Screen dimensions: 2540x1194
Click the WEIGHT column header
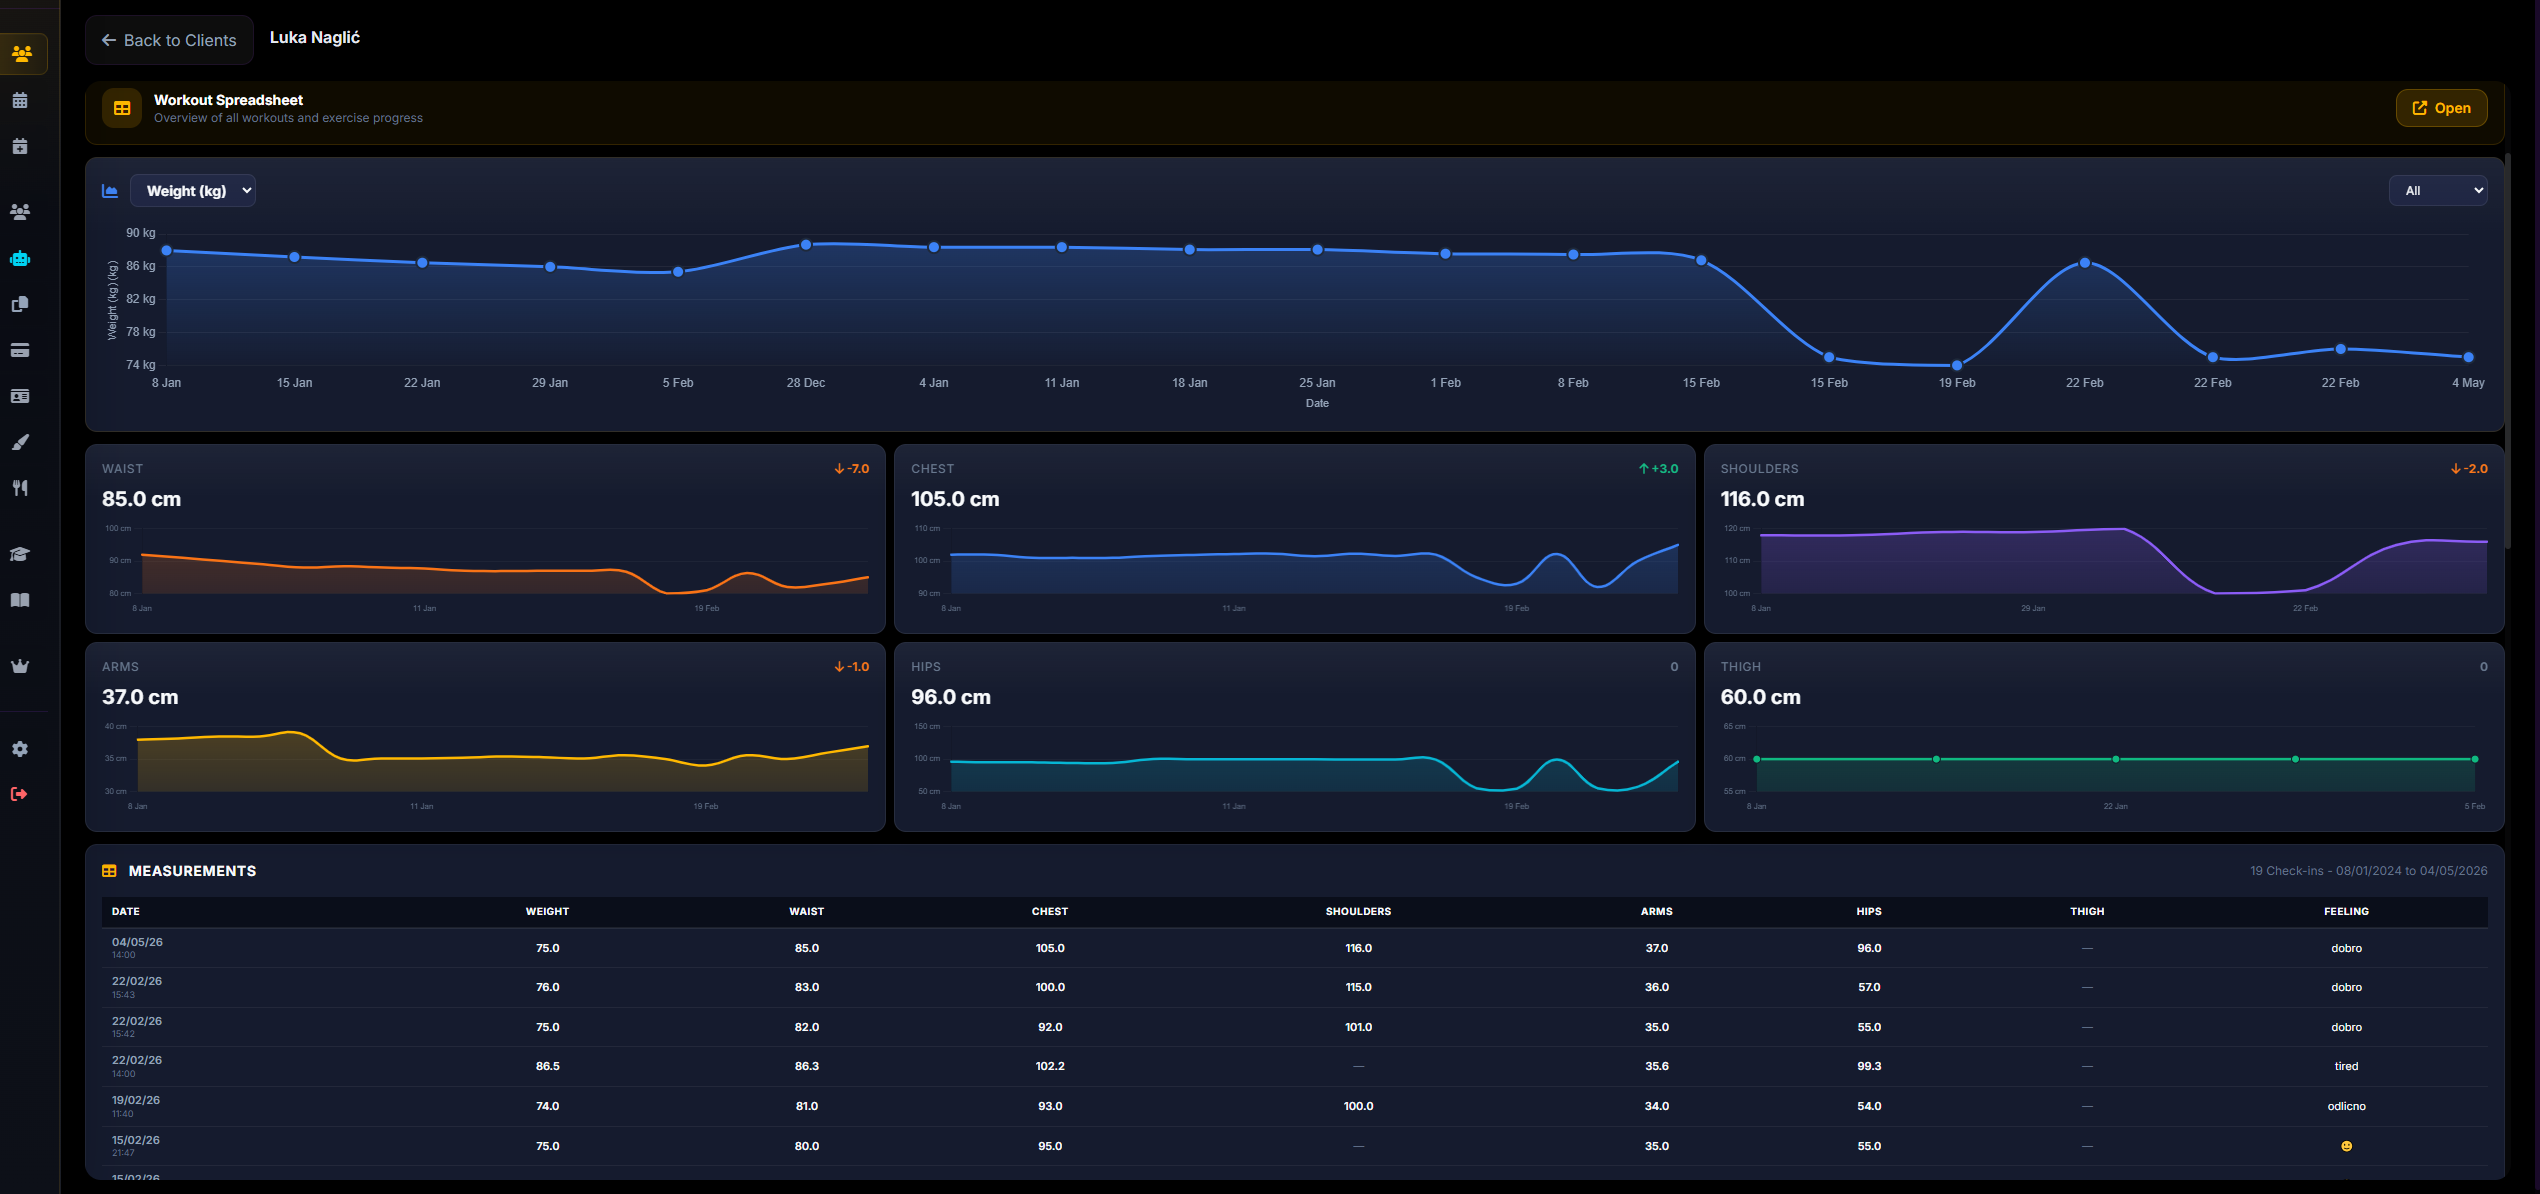pos(547,911)
